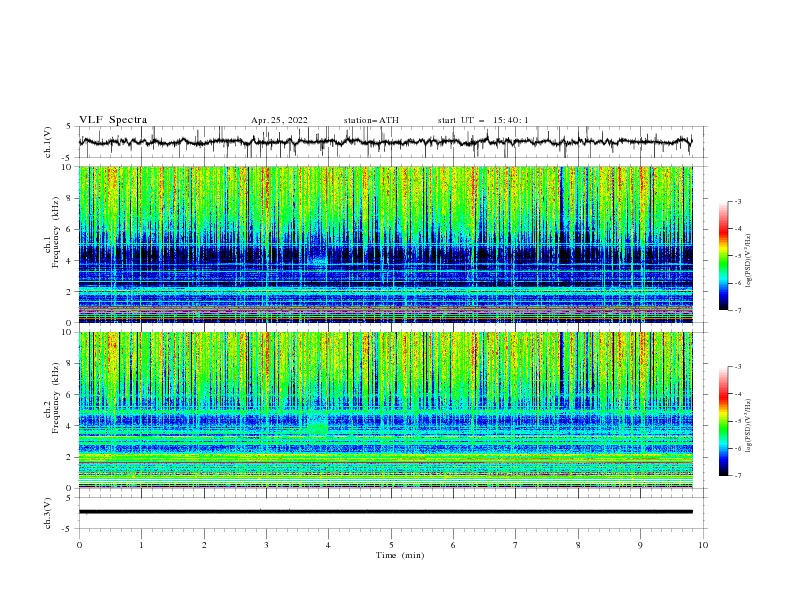Click the "-7" label on the upper colorbar
Viewport: 792px width, 612px height.
click(738, 310)
